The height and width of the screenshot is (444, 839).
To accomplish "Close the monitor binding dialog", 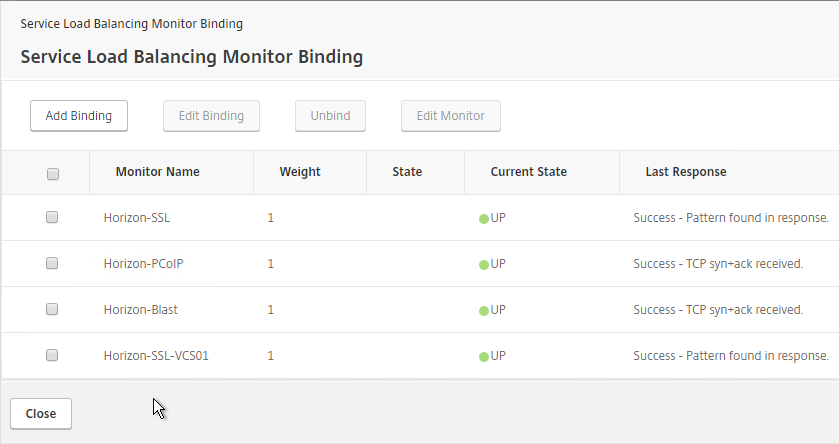I will coord(41,414).
